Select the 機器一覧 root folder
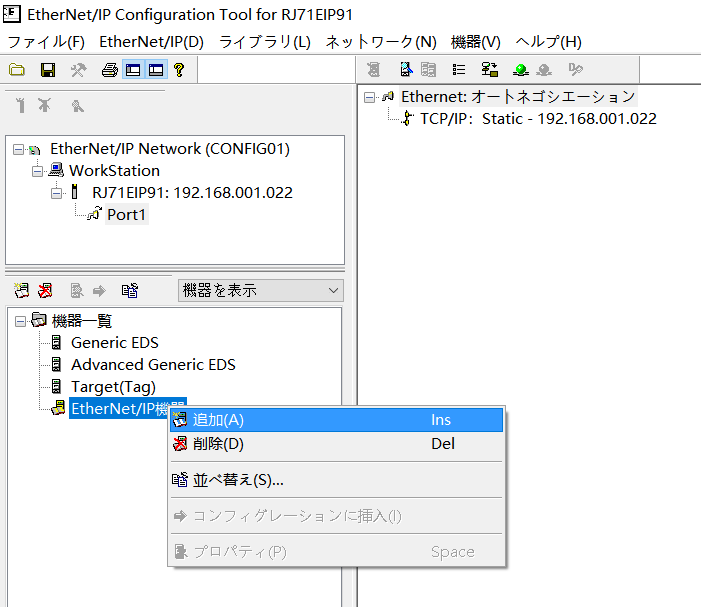701x607 pixels. pyautogui.click(x=82, y=321)
